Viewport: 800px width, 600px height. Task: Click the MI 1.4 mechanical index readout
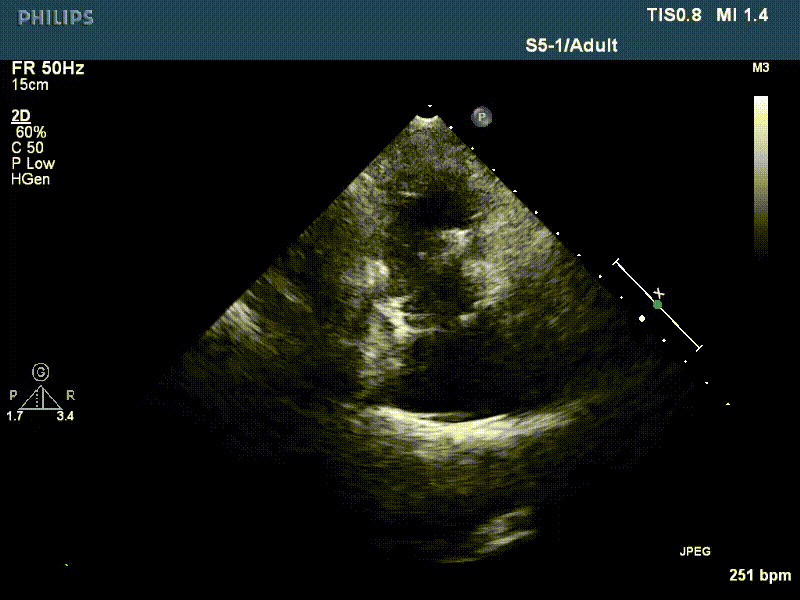click(x=752, y=16)
